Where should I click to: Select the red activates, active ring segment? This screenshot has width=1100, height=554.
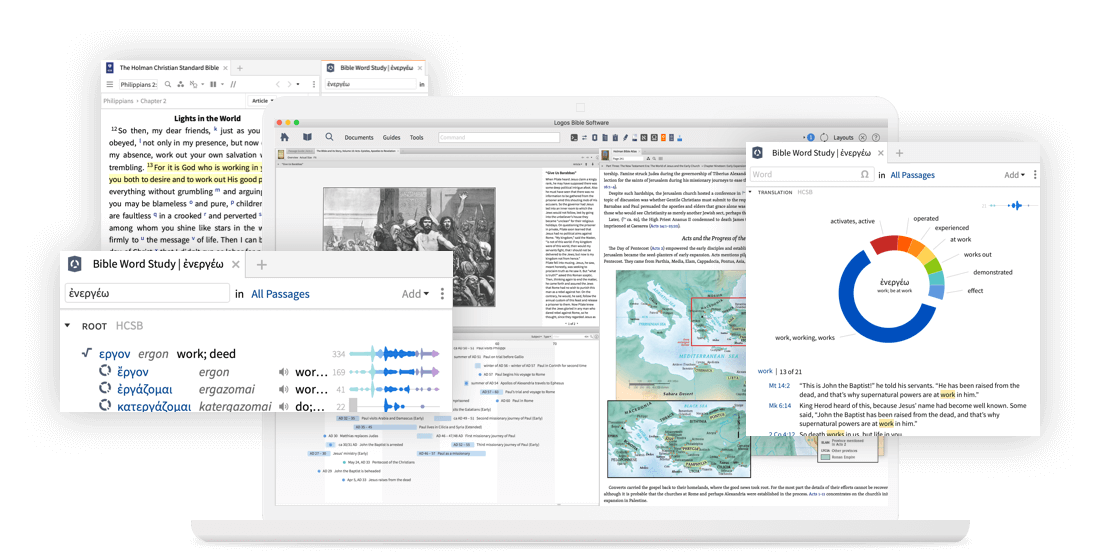883,245
